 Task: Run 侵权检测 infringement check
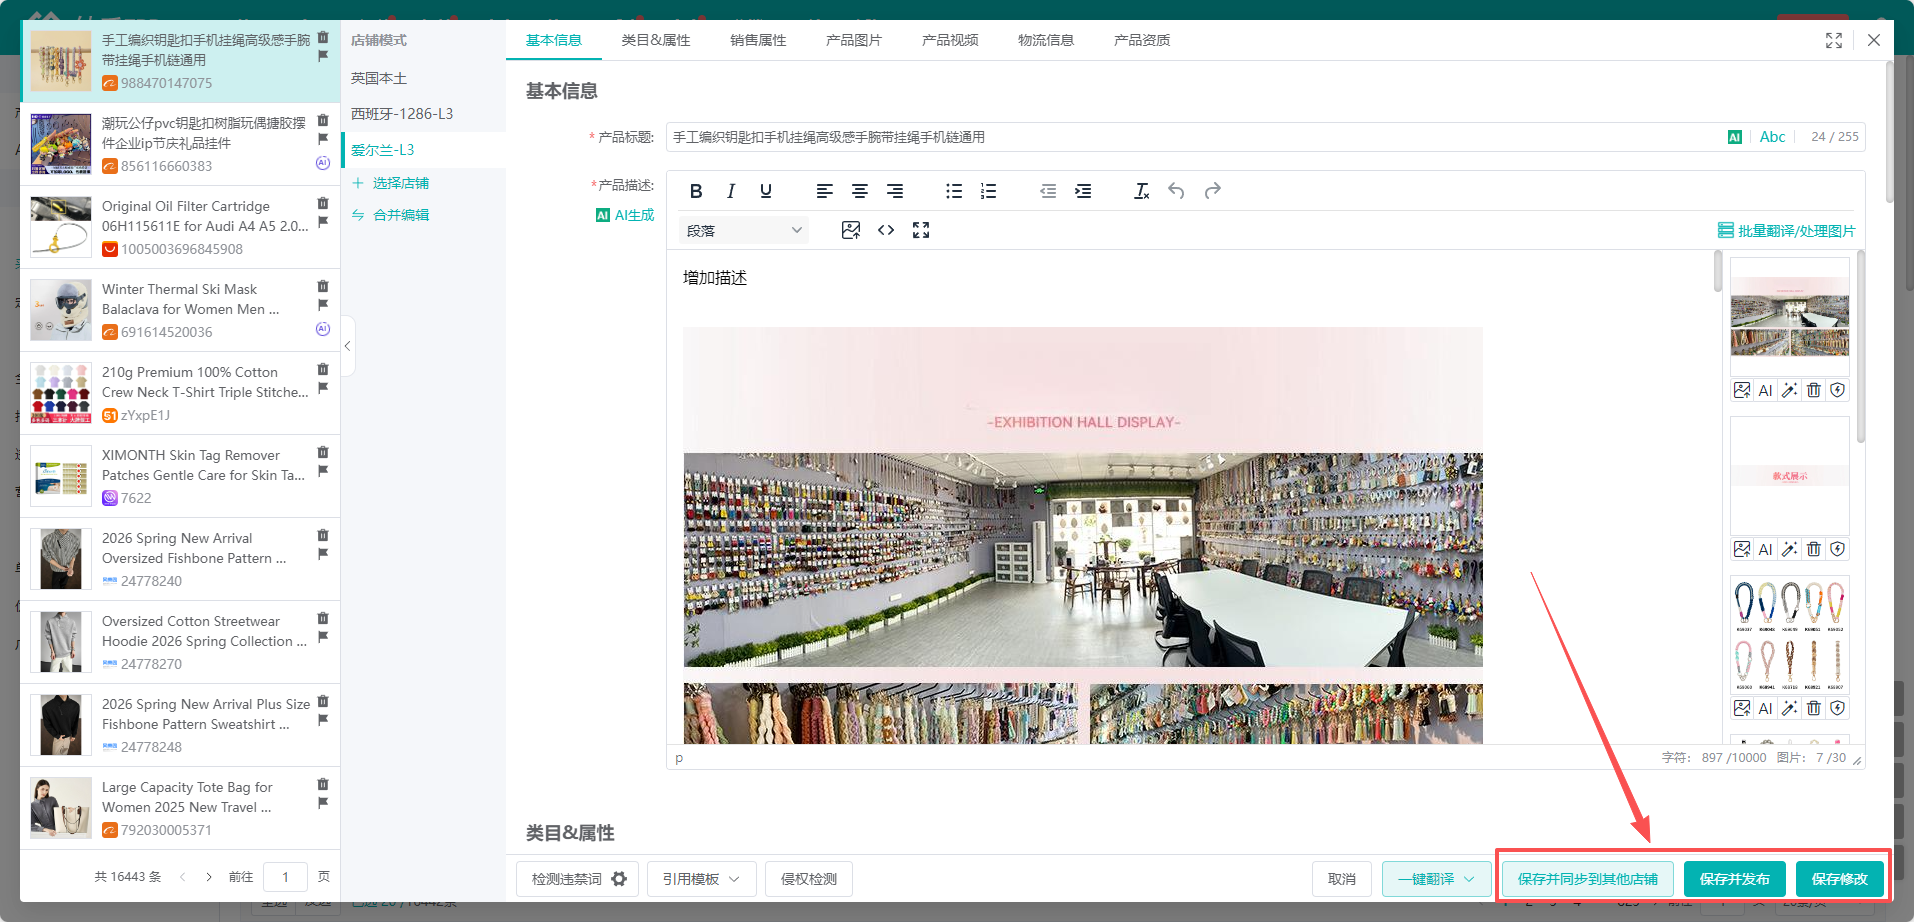click(809, 879)
